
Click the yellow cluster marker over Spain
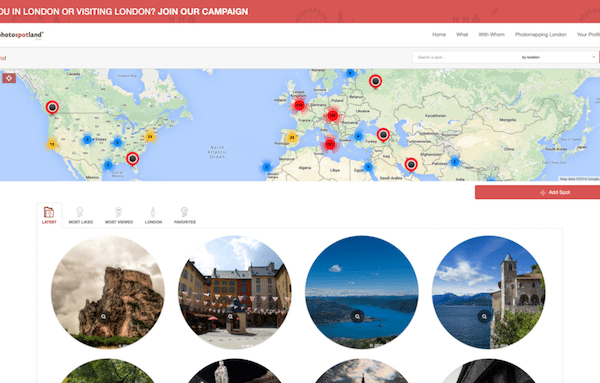[292, 137]
